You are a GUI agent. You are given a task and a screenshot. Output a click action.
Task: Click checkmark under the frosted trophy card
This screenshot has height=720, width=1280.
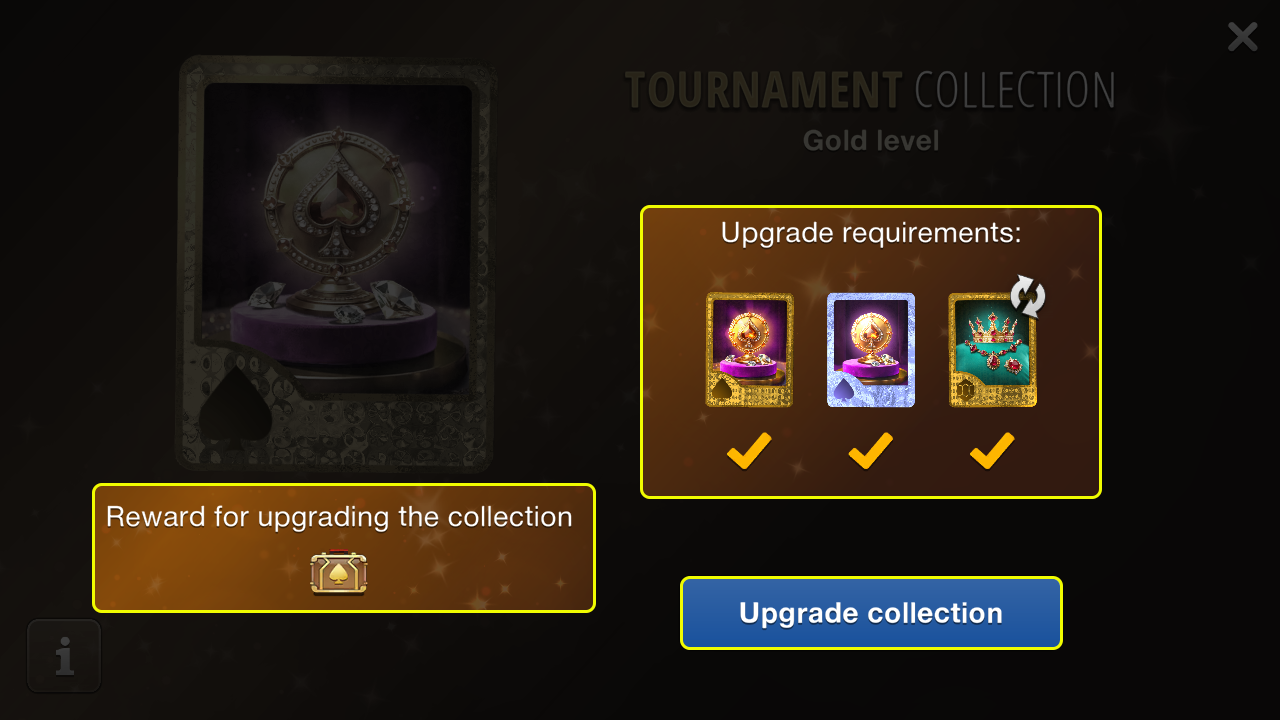(871, 451)
